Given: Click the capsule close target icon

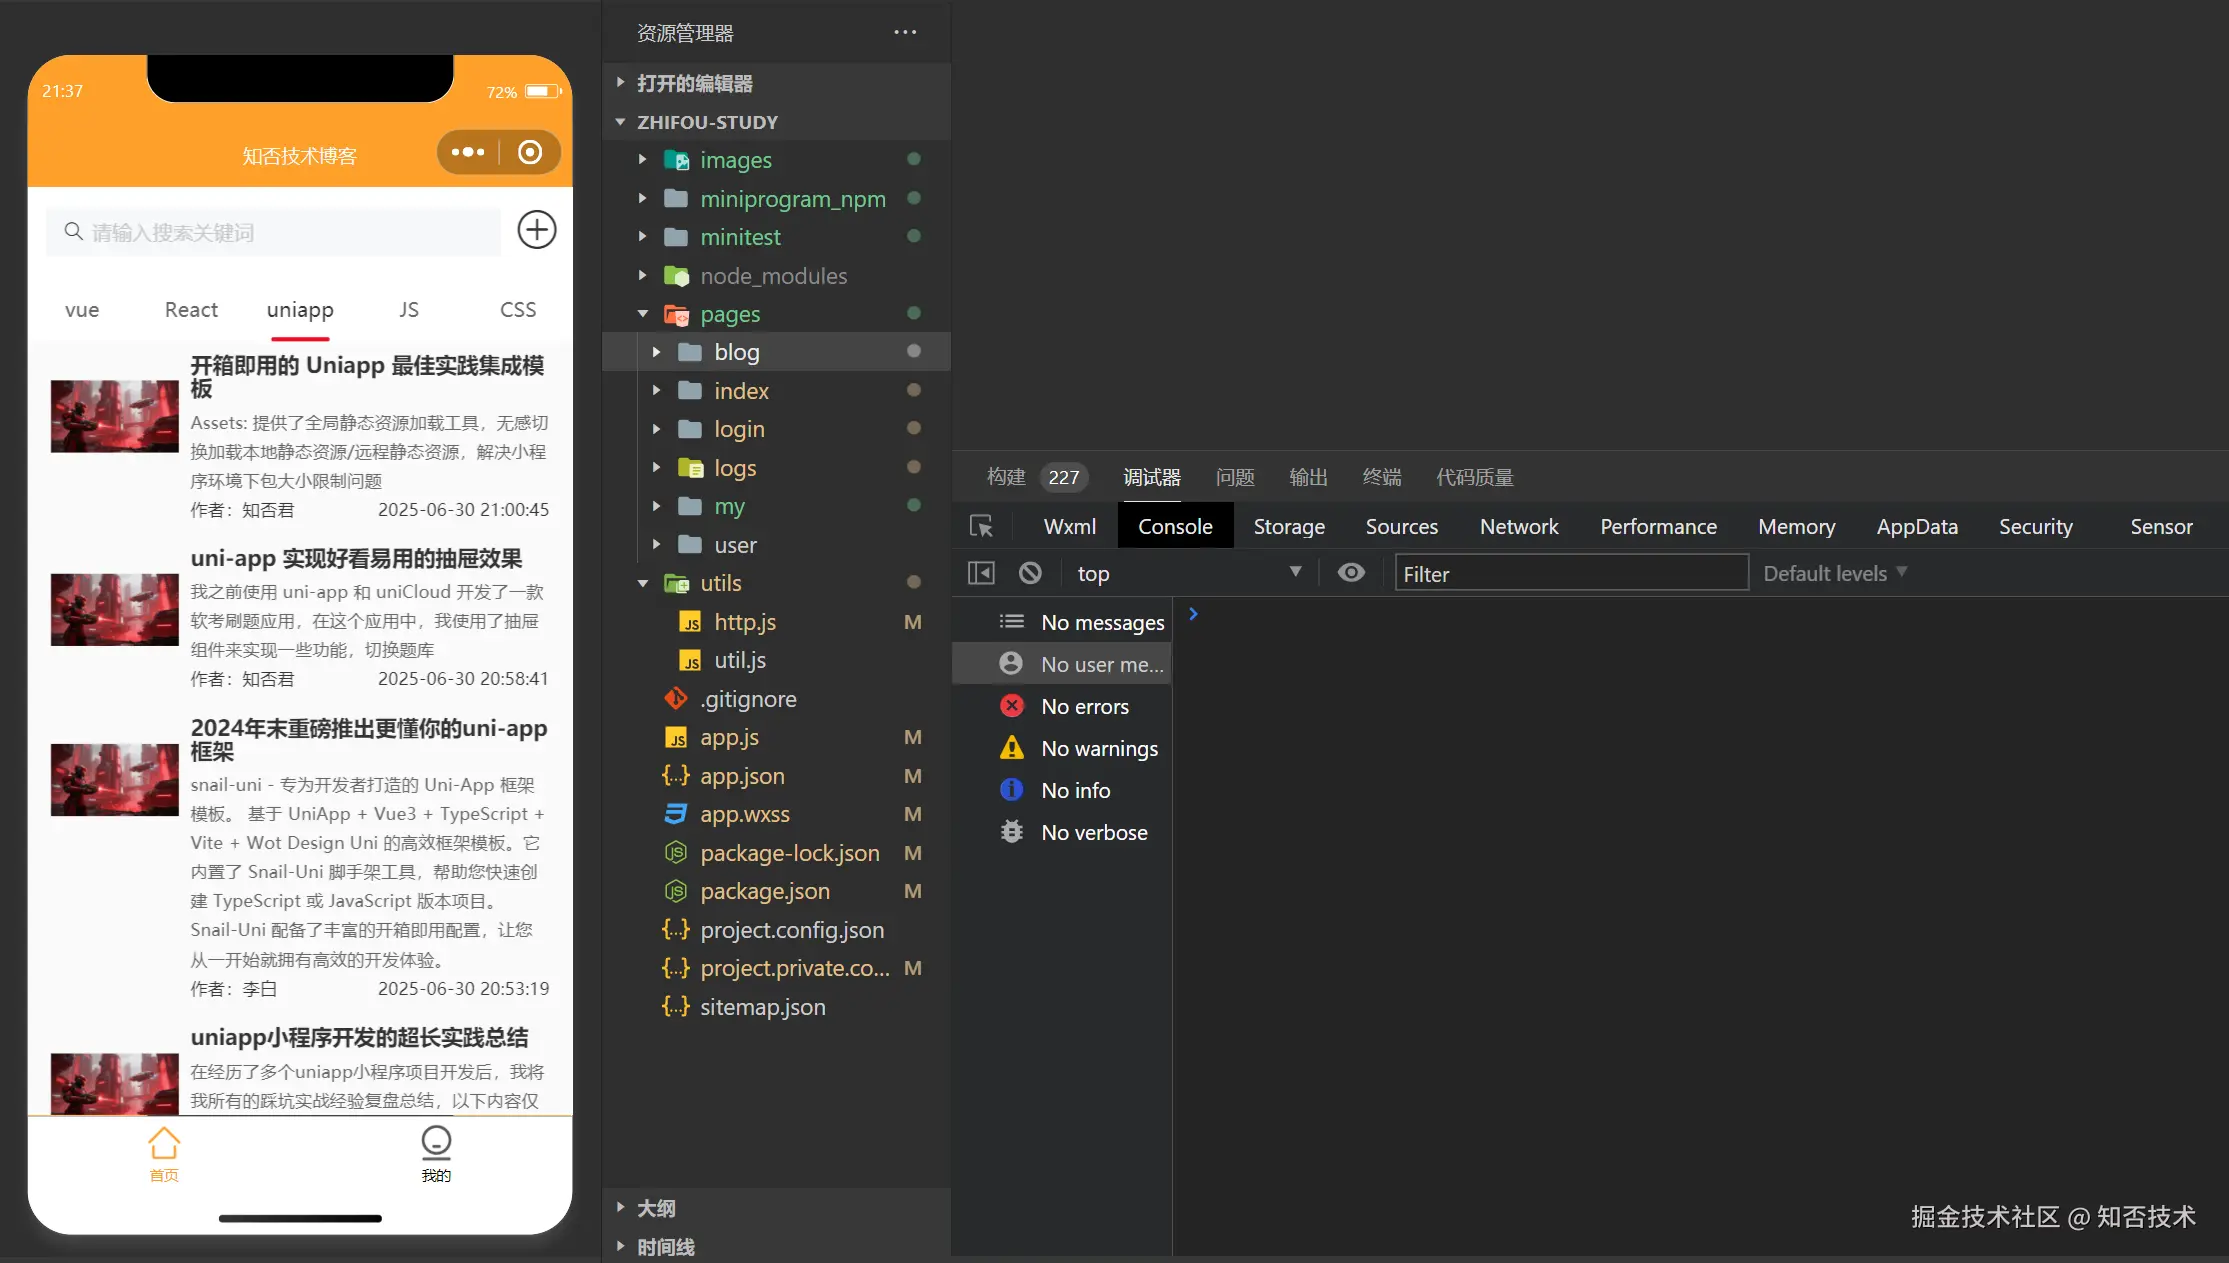Looking at the screenshot, I should point(530,152).
